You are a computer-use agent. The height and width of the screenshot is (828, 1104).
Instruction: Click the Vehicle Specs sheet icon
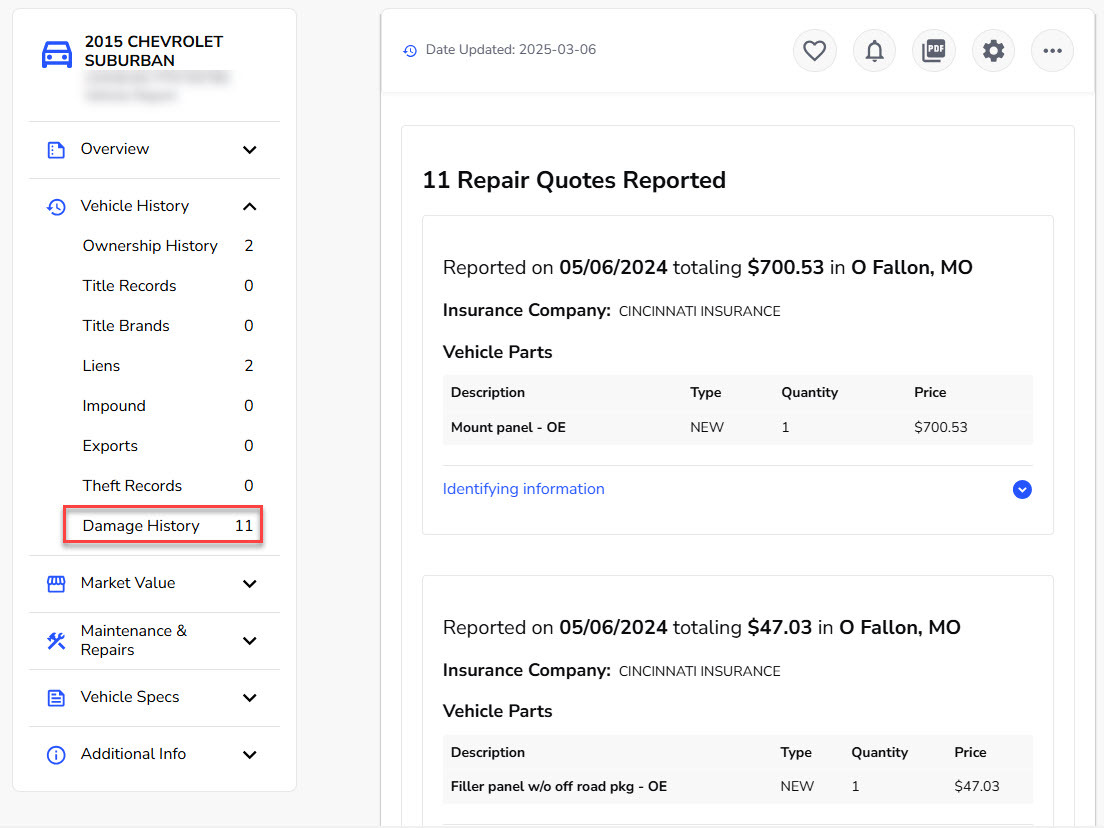56,698
